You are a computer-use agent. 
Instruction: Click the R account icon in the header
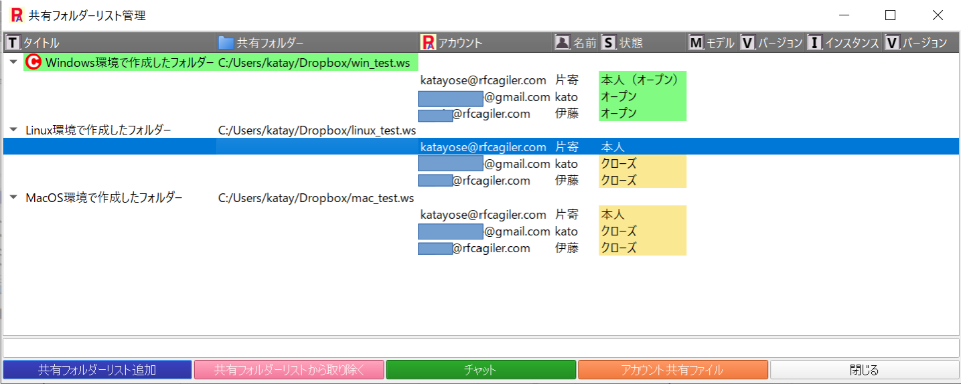(x=427, y=42)
